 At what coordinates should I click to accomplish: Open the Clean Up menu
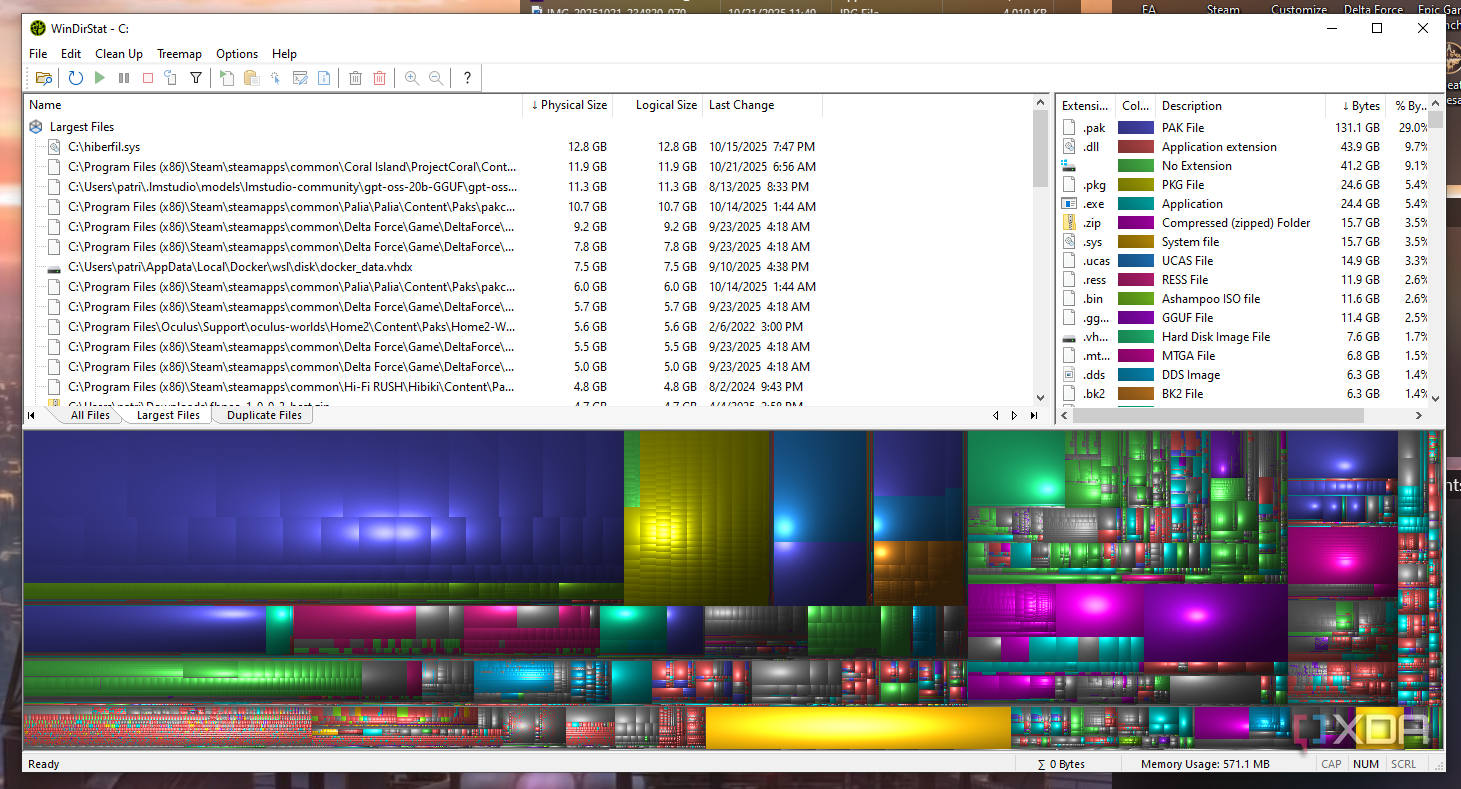click(x=119, y=54)
